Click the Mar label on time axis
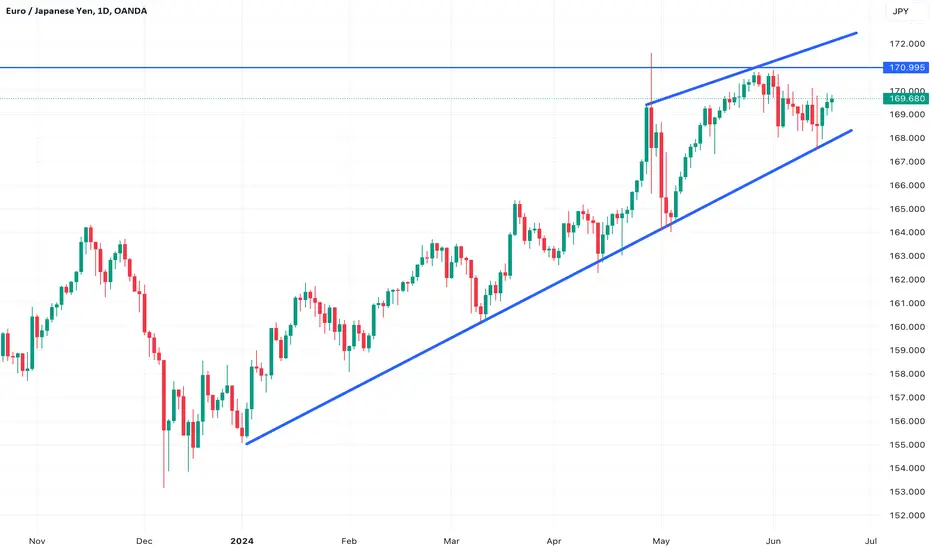The width and height of the screenshot is (932, 550). (451, 541)
